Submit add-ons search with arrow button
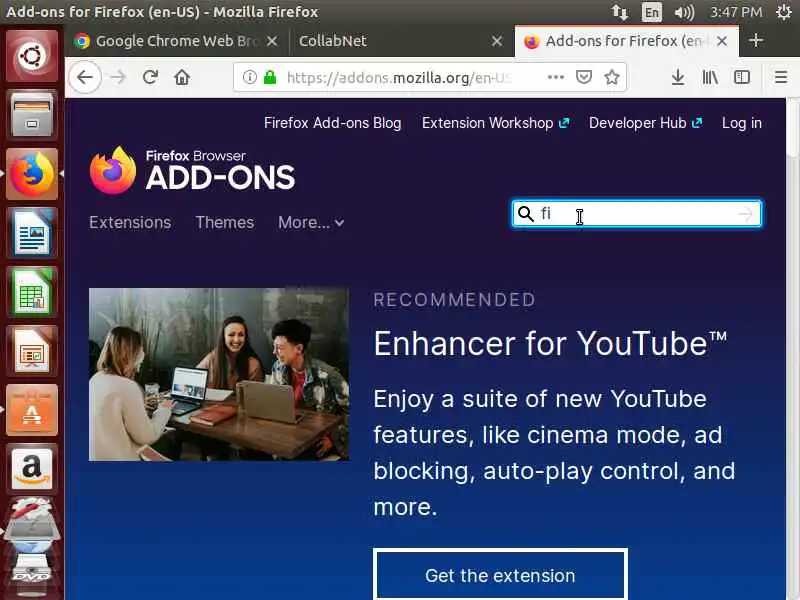This screenshot has height=600, width=800. coord(746,214)
